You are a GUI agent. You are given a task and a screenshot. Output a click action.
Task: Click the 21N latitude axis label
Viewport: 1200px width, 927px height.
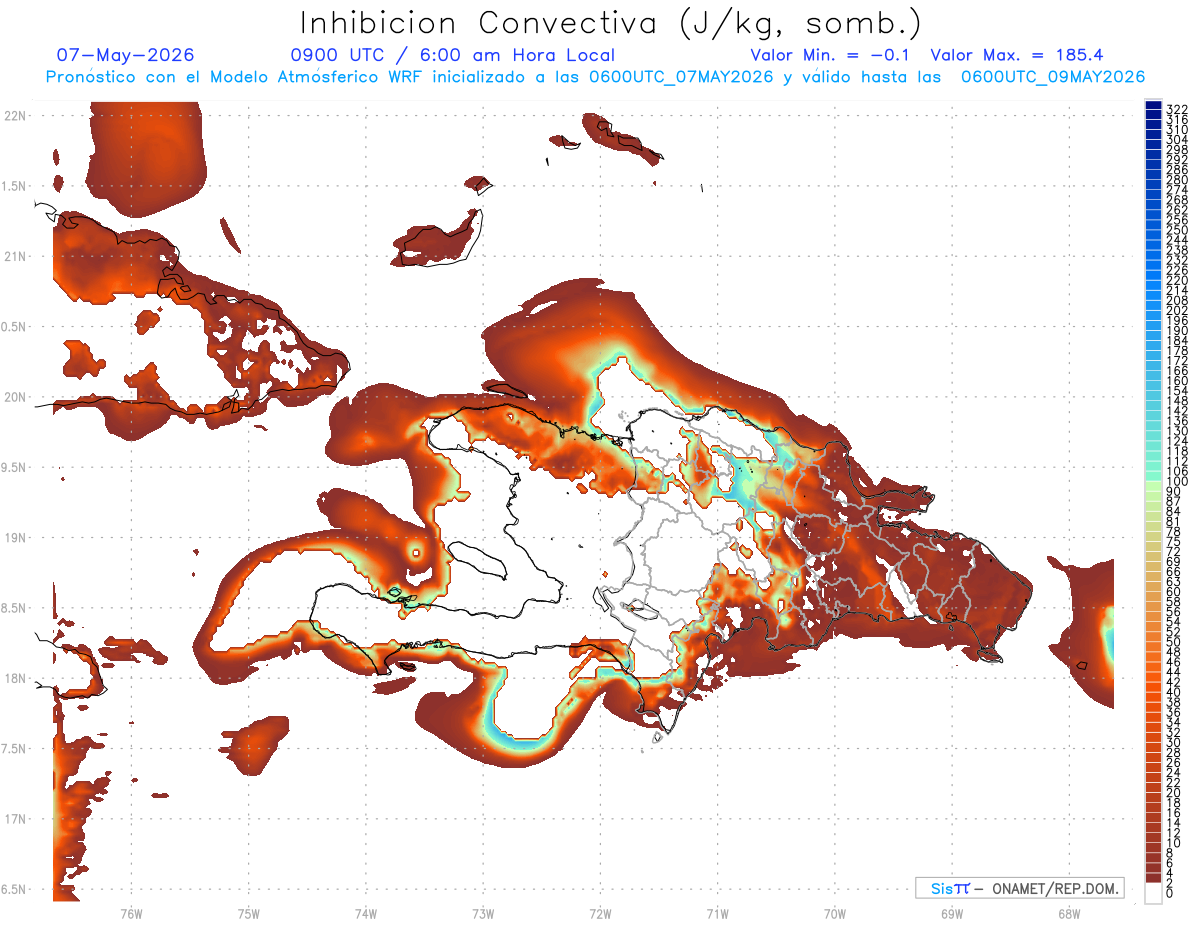point(15,256)
